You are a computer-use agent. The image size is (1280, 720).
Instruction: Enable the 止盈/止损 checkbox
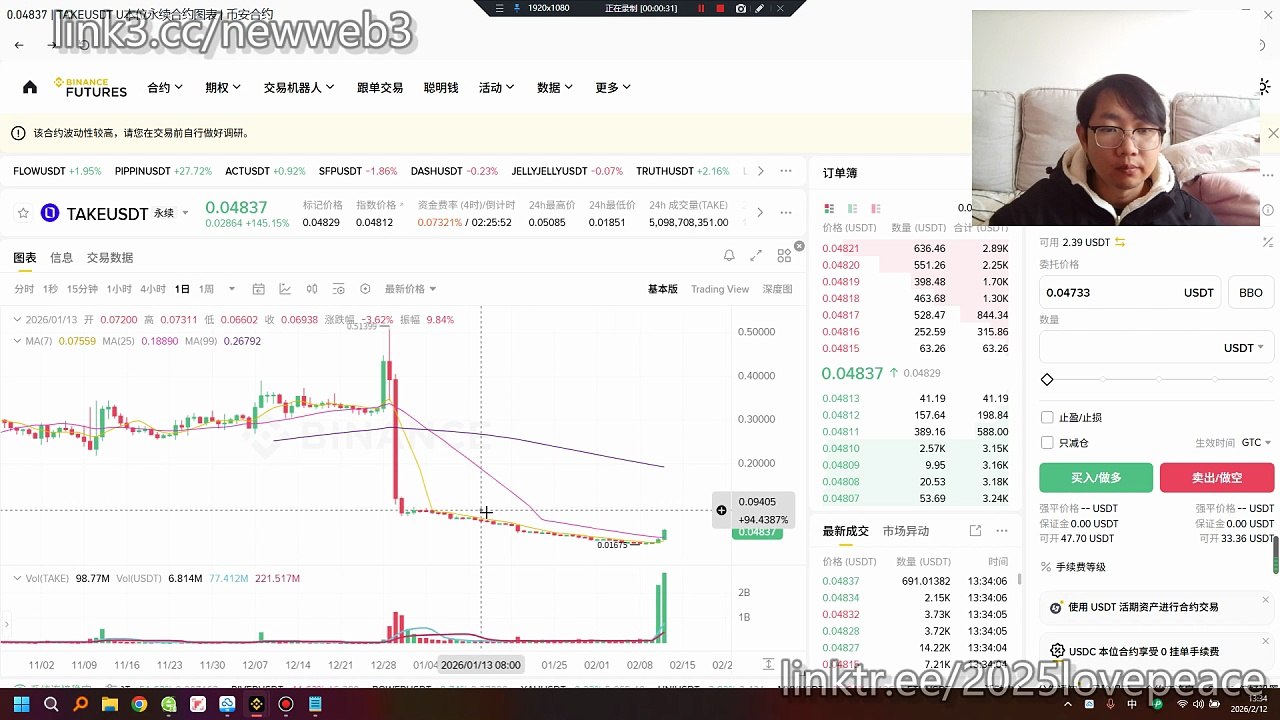point(1047,417)
